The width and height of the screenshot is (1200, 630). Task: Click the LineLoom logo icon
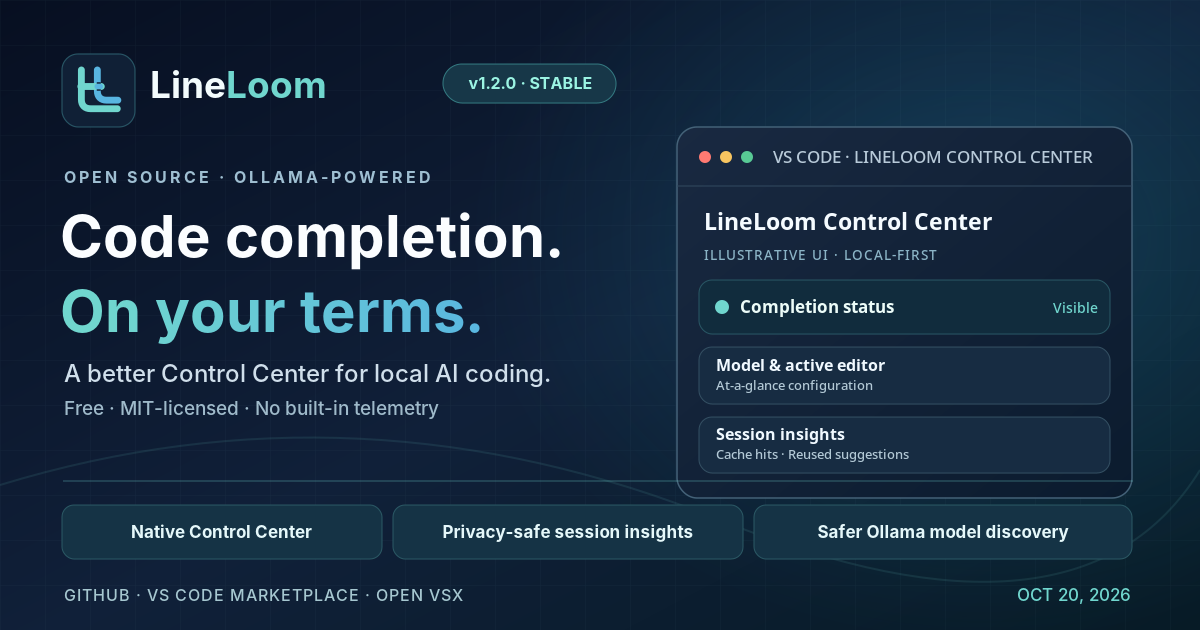click(x=98, y=90)
